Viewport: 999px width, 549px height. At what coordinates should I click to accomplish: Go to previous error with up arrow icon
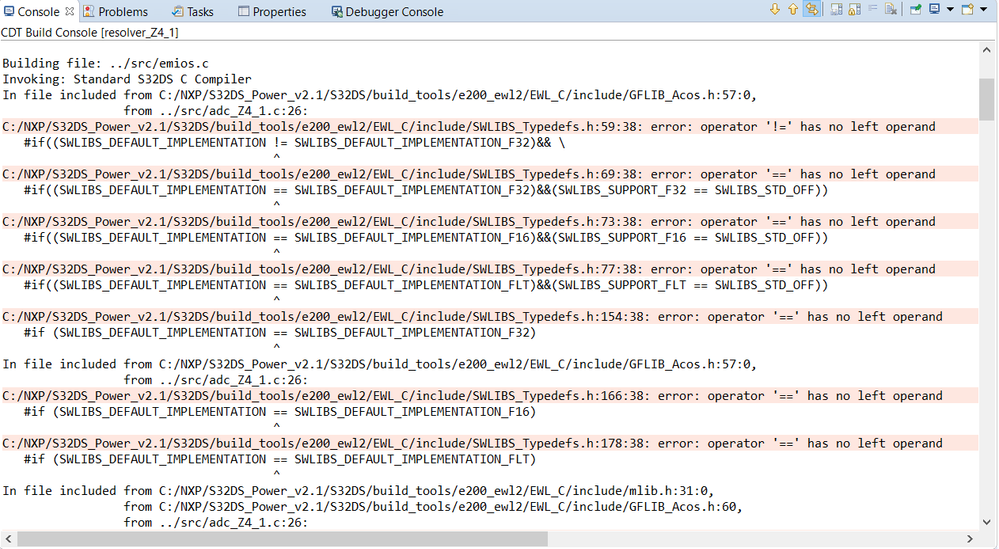793,9
